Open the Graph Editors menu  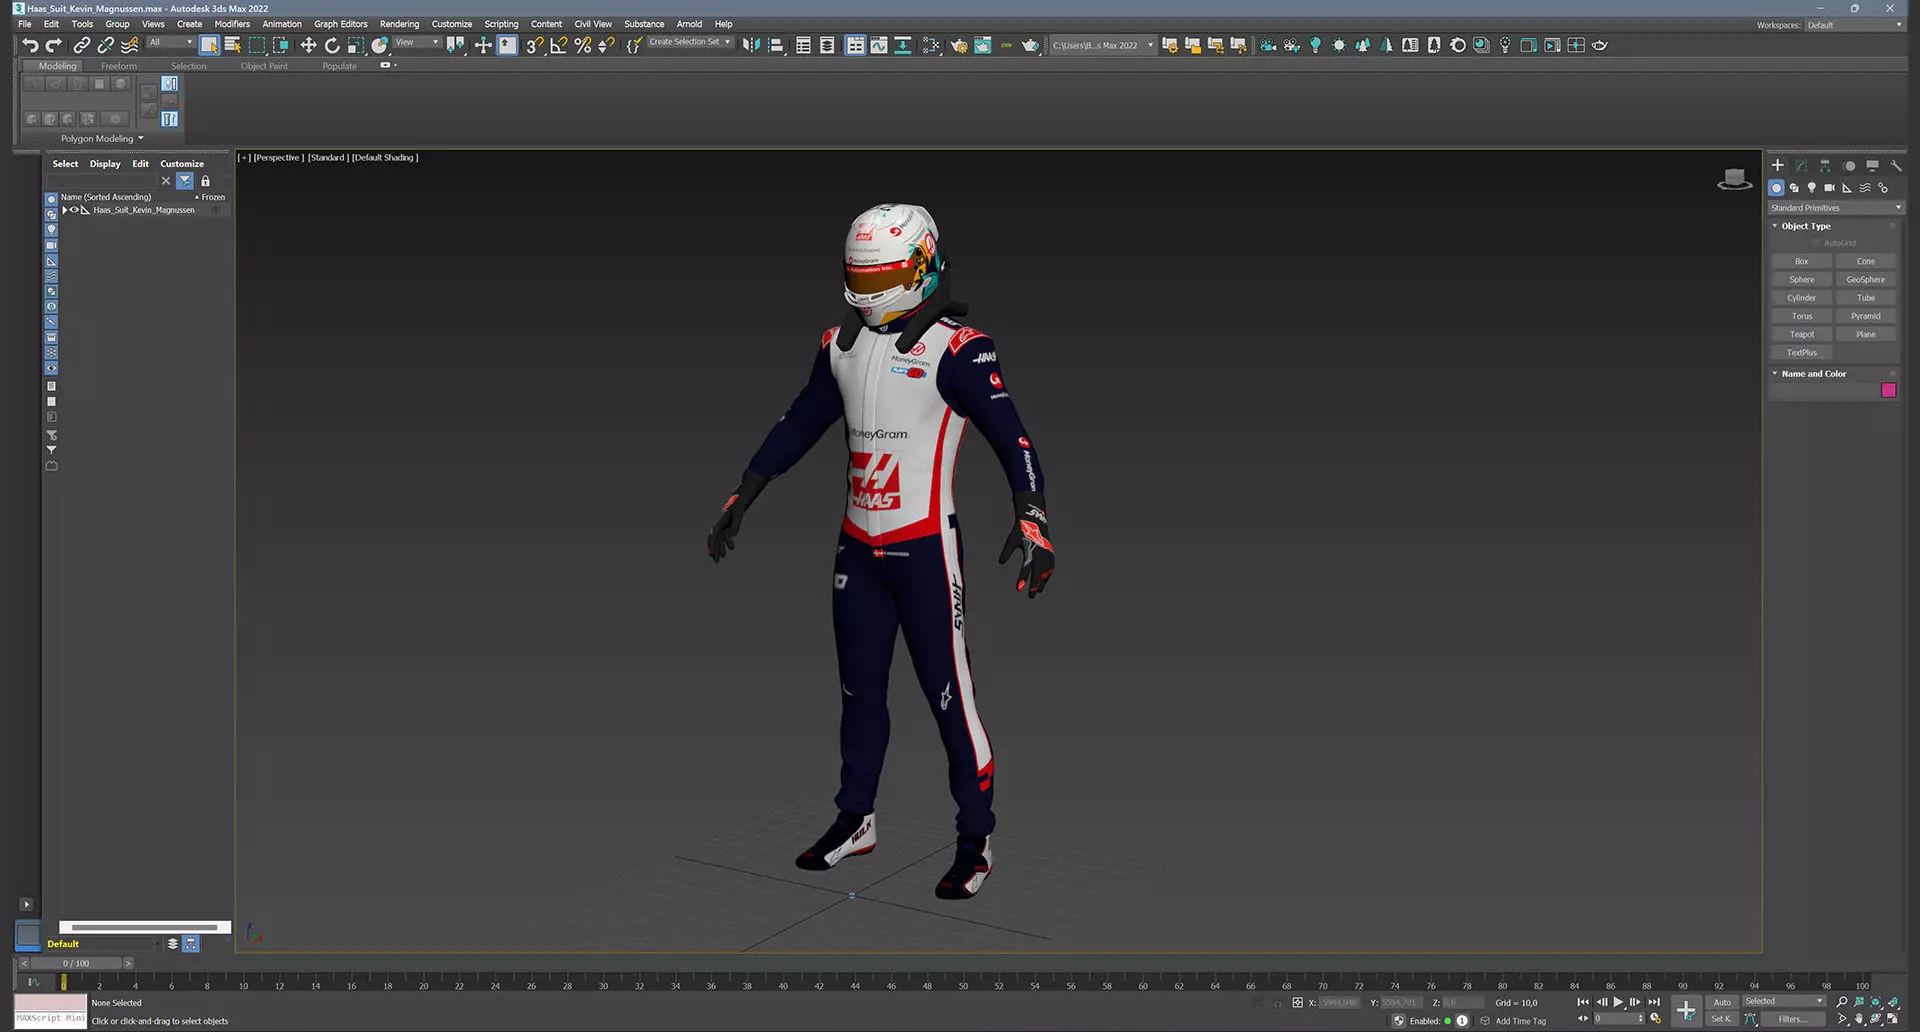pyautogui.click(x=340, y=24)
